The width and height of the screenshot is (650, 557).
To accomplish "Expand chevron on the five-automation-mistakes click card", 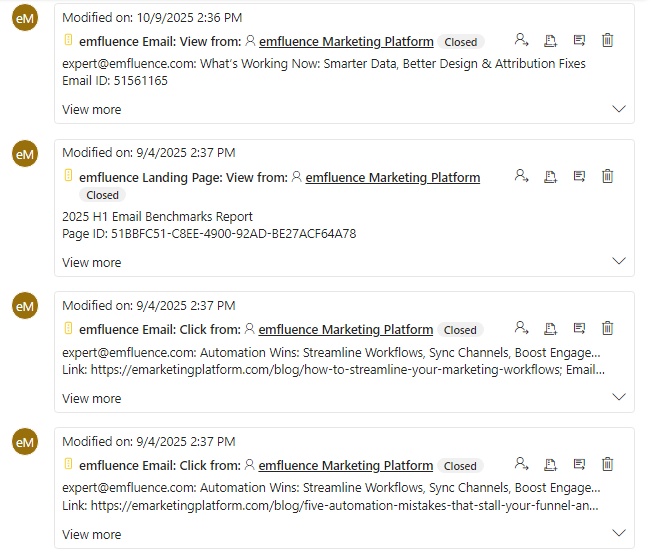I will (x=618, y=534).
